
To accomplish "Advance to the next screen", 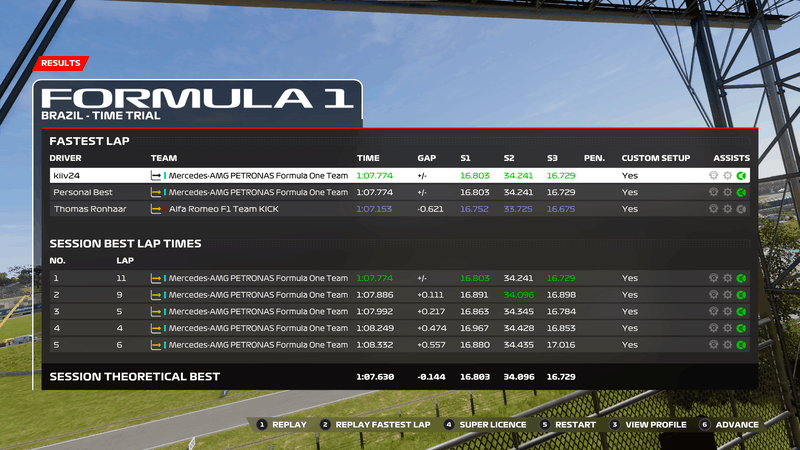I will [730, 424].
